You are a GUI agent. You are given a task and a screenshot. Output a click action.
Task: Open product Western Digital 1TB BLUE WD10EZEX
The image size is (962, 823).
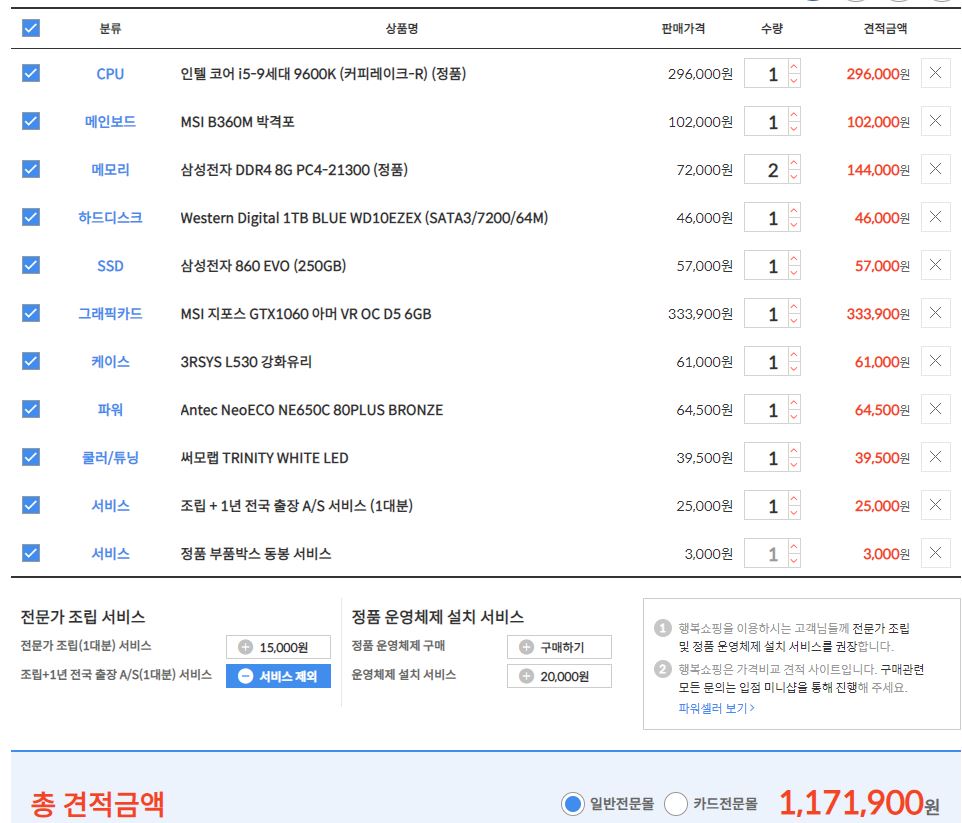point(364,218)
